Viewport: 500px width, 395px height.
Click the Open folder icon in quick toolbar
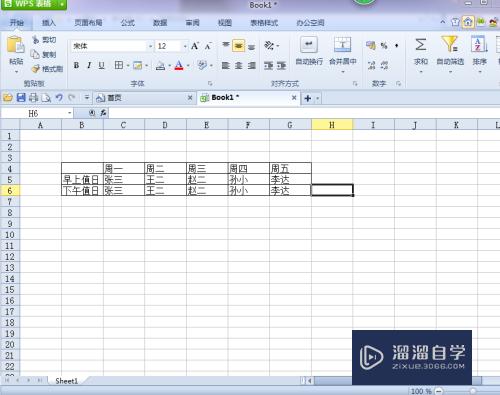point(8,98)
